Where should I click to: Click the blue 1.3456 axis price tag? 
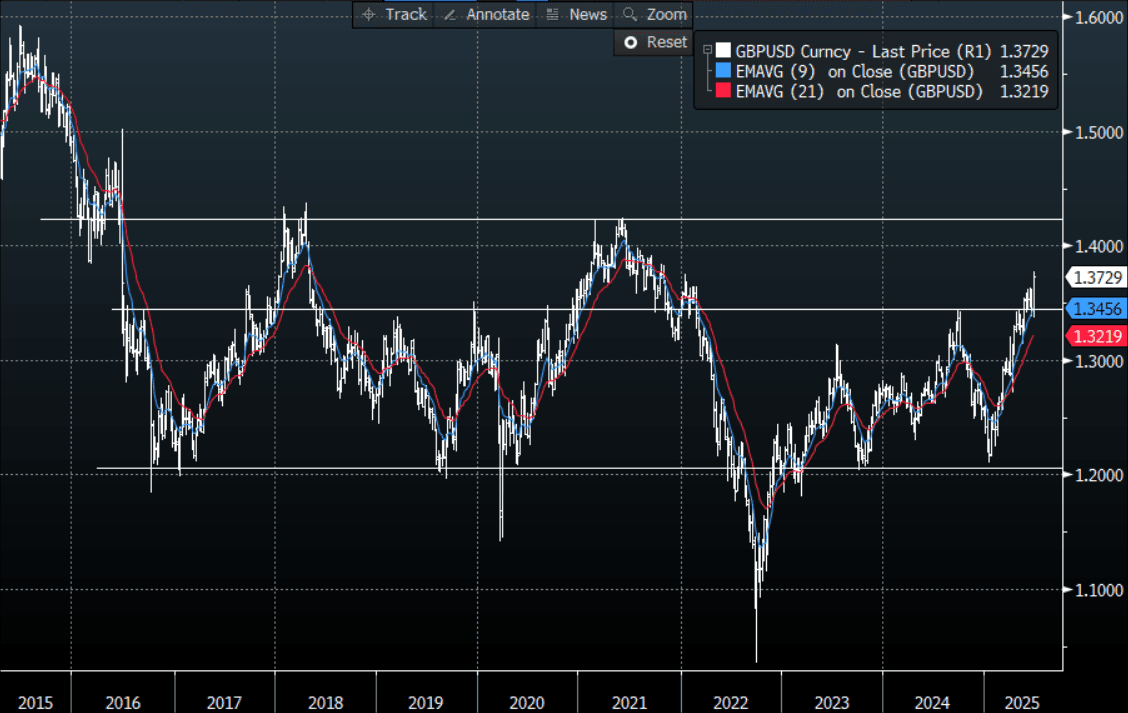point(1095,309)
